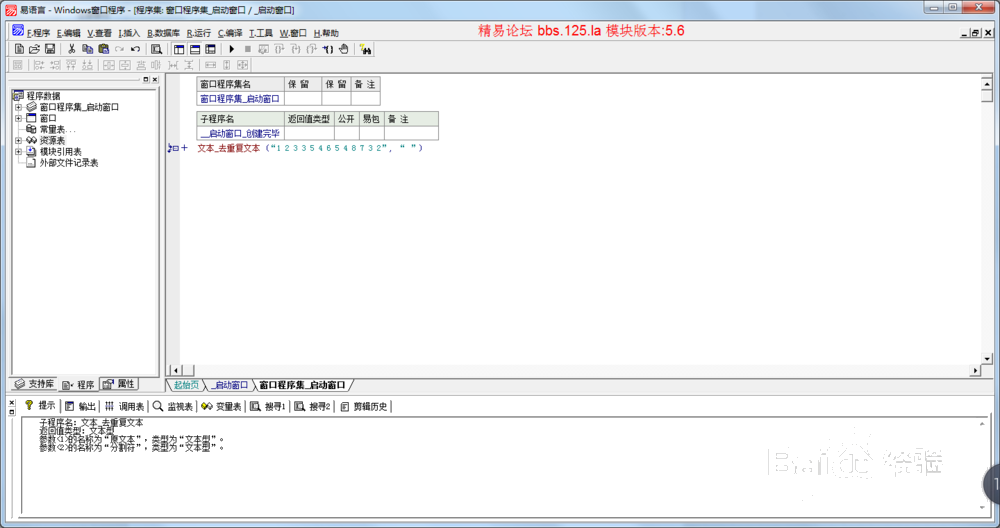Click the Cut (scissors) toolbar icon
This screenshot has width=1000, height=528.
[x=72, y=49]
